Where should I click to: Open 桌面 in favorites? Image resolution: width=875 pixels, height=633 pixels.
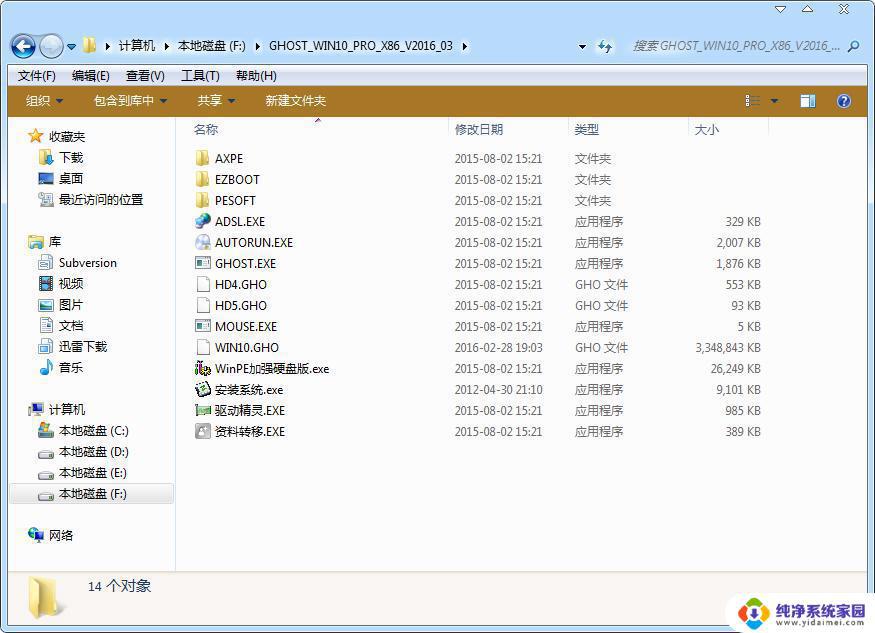[x=71, y=179]
